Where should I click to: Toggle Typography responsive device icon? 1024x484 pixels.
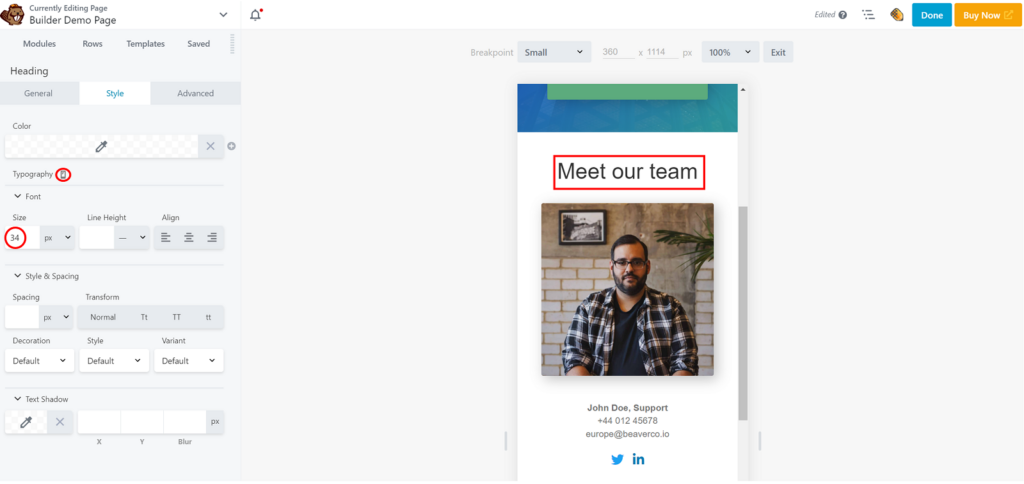pyautogui.click(x=63, y=174)
